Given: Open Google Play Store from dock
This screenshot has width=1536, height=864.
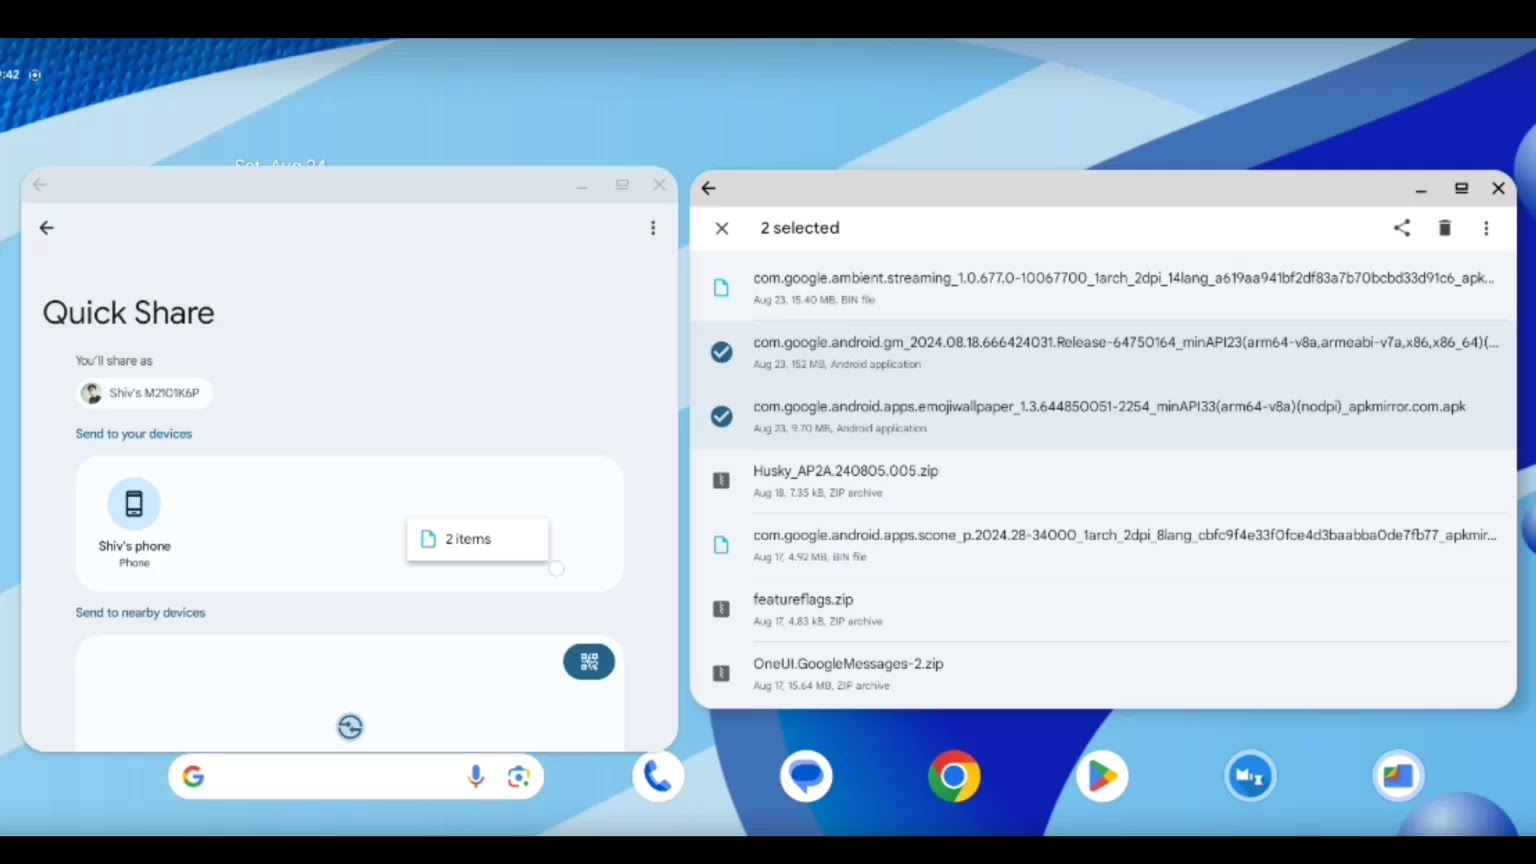Looking at the screenshot, I should click(1102, 776).
